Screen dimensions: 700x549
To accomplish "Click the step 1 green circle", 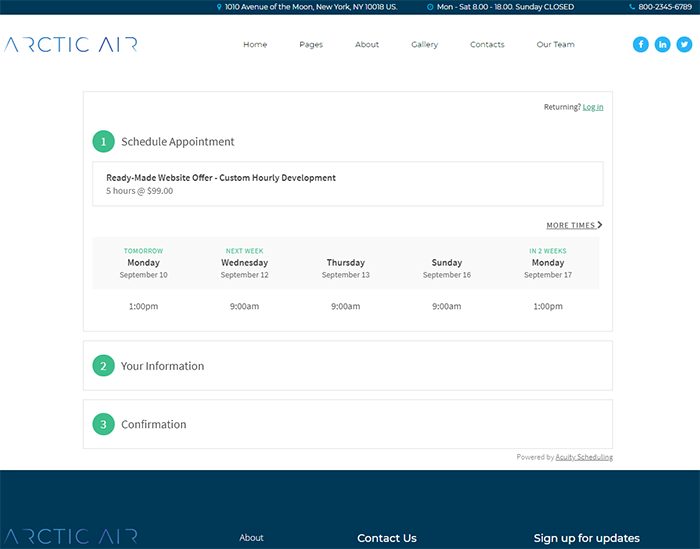I will coord(104,141).
